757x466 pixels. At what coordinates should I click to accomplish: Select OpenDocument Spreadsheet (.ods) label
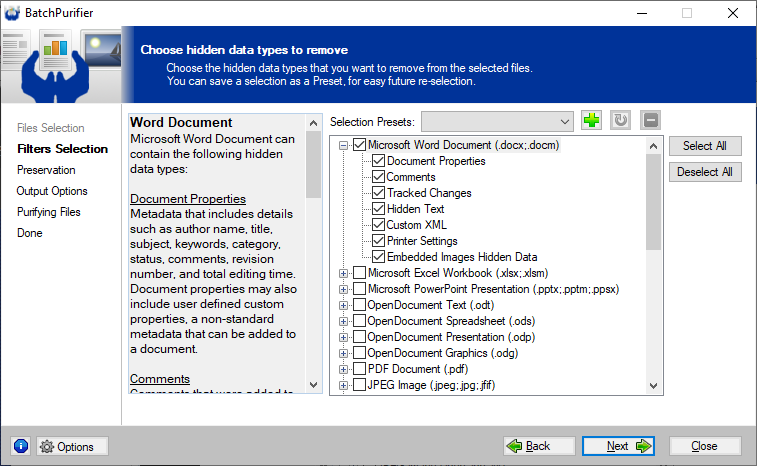(x=451, y=321)
